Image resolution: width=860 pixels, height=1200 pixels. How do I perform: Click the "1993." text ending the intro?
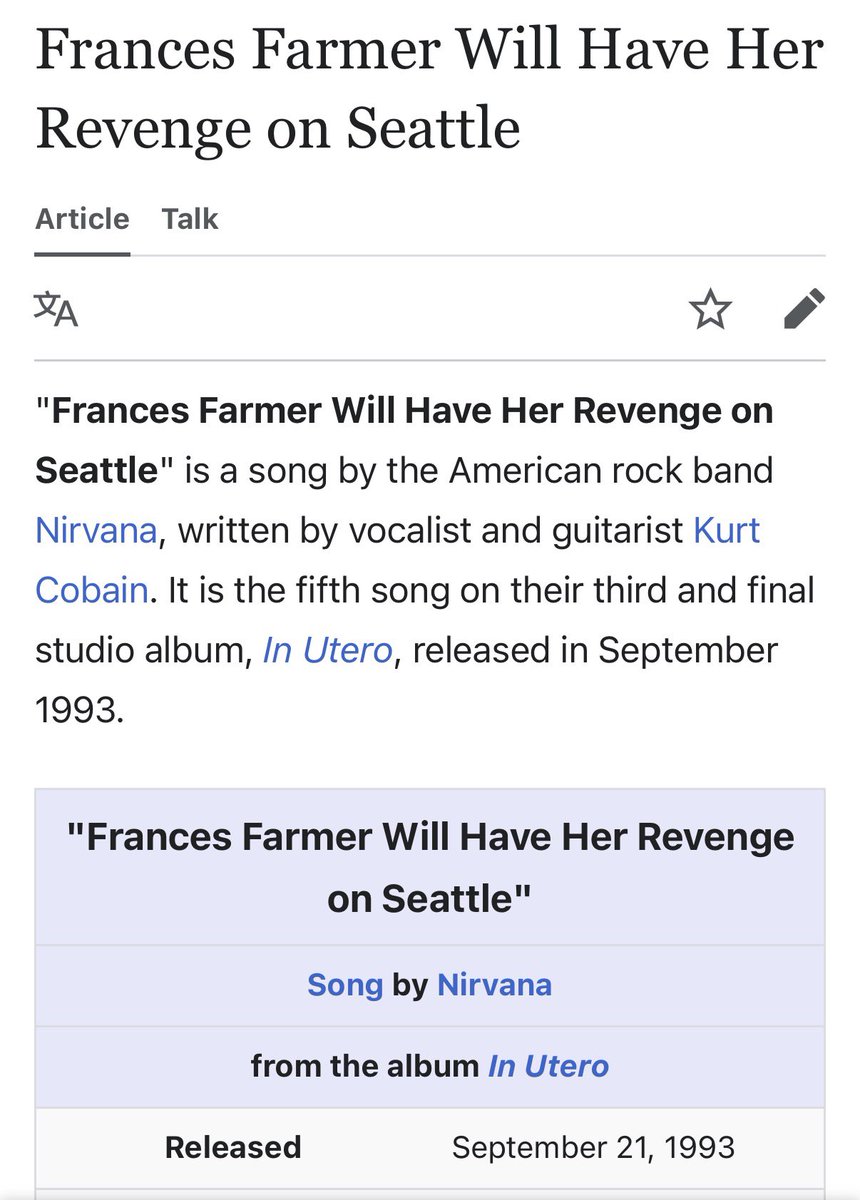coord(80,710)
